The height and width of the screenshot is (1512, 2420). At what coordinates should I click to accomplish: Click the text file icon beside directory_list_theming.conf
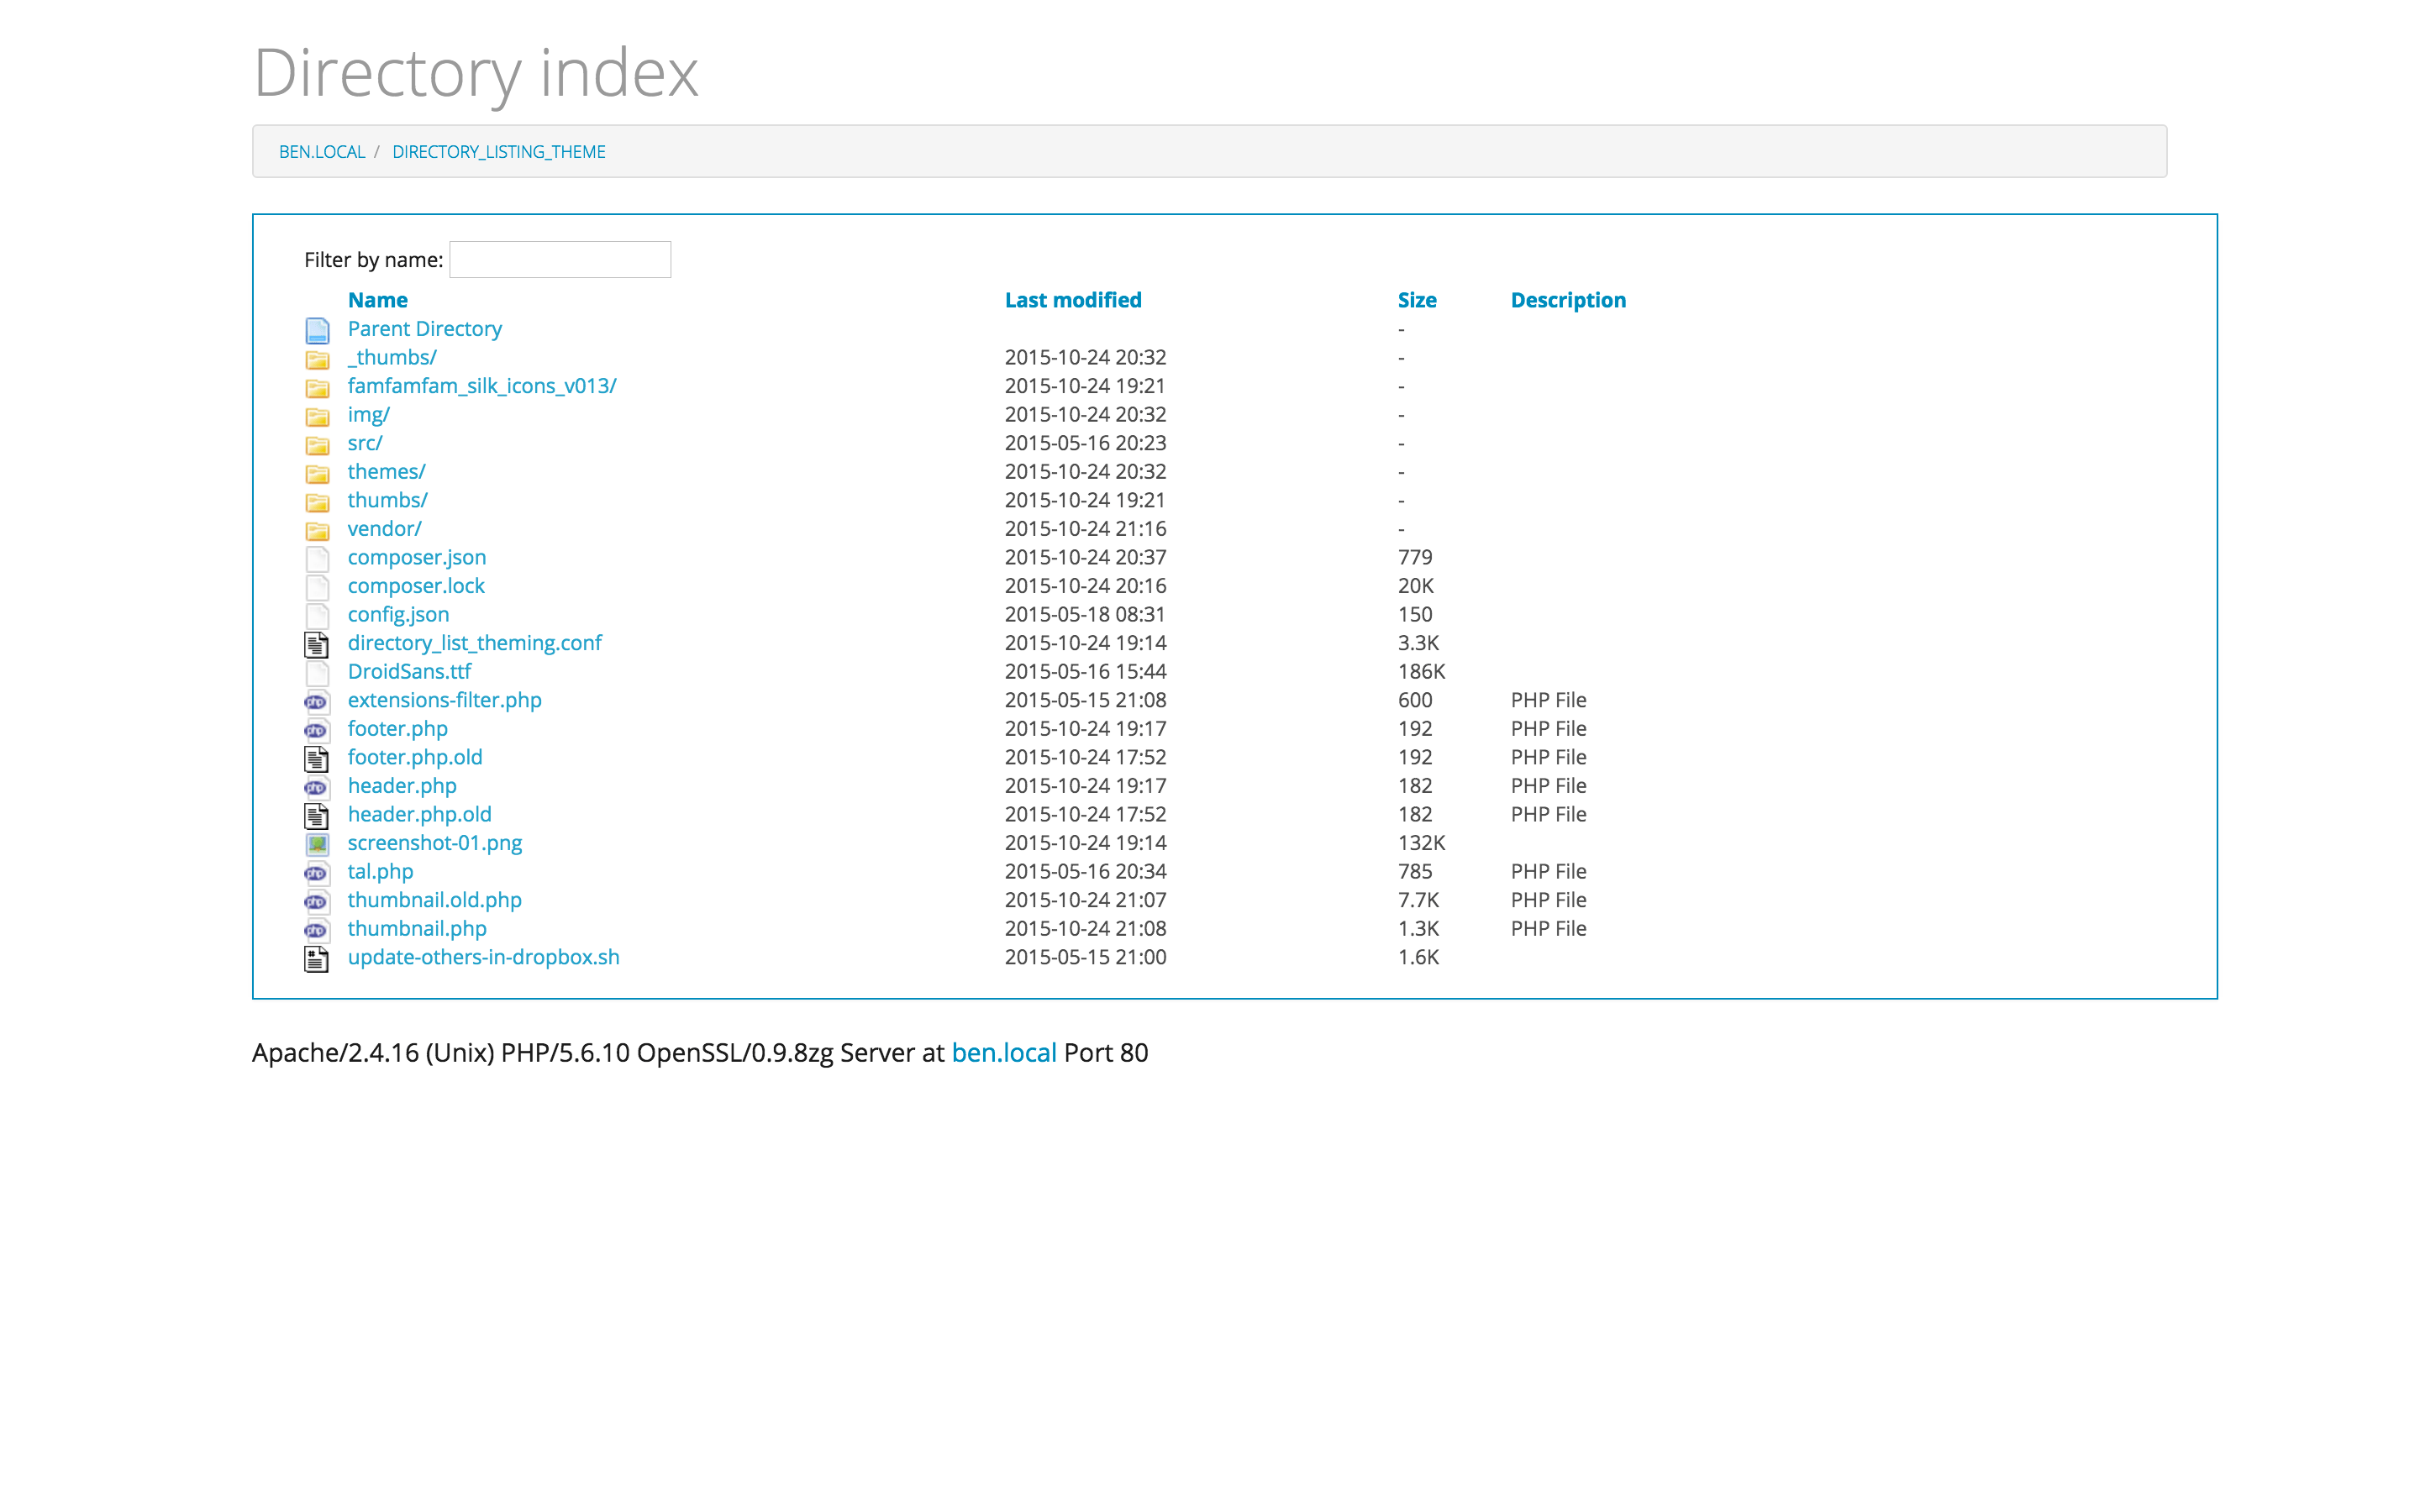tap(317, 644)
